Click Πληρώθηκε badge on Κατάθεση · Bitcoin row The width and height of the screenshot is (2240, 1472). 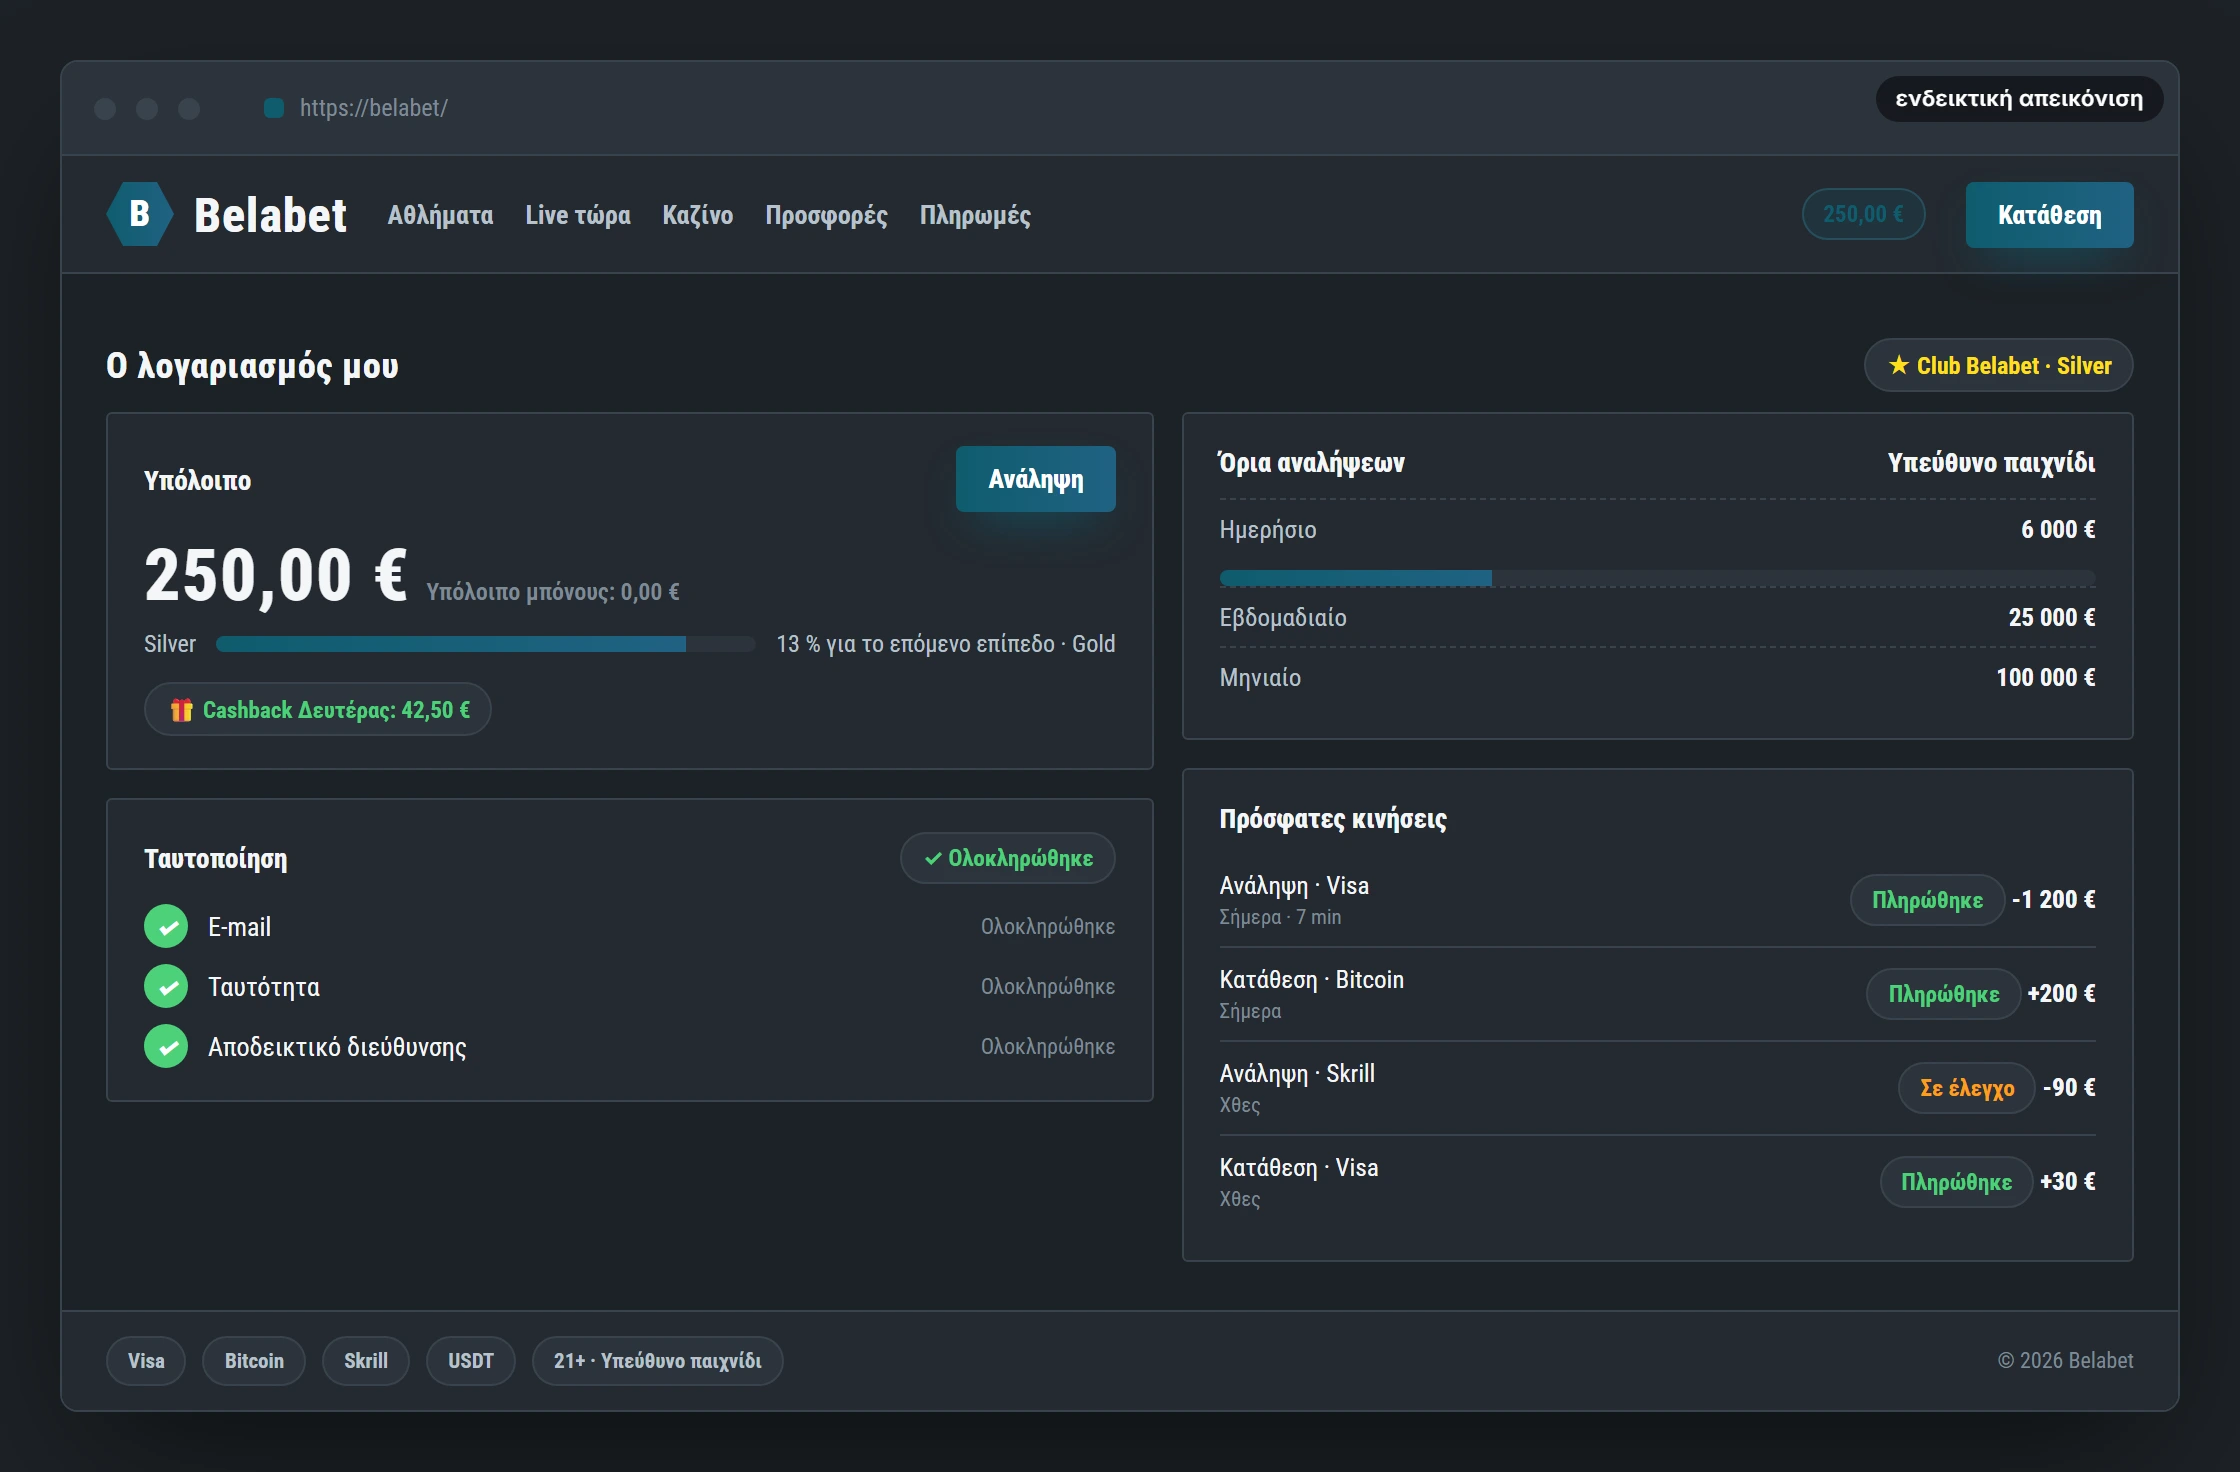point(1943,994)
